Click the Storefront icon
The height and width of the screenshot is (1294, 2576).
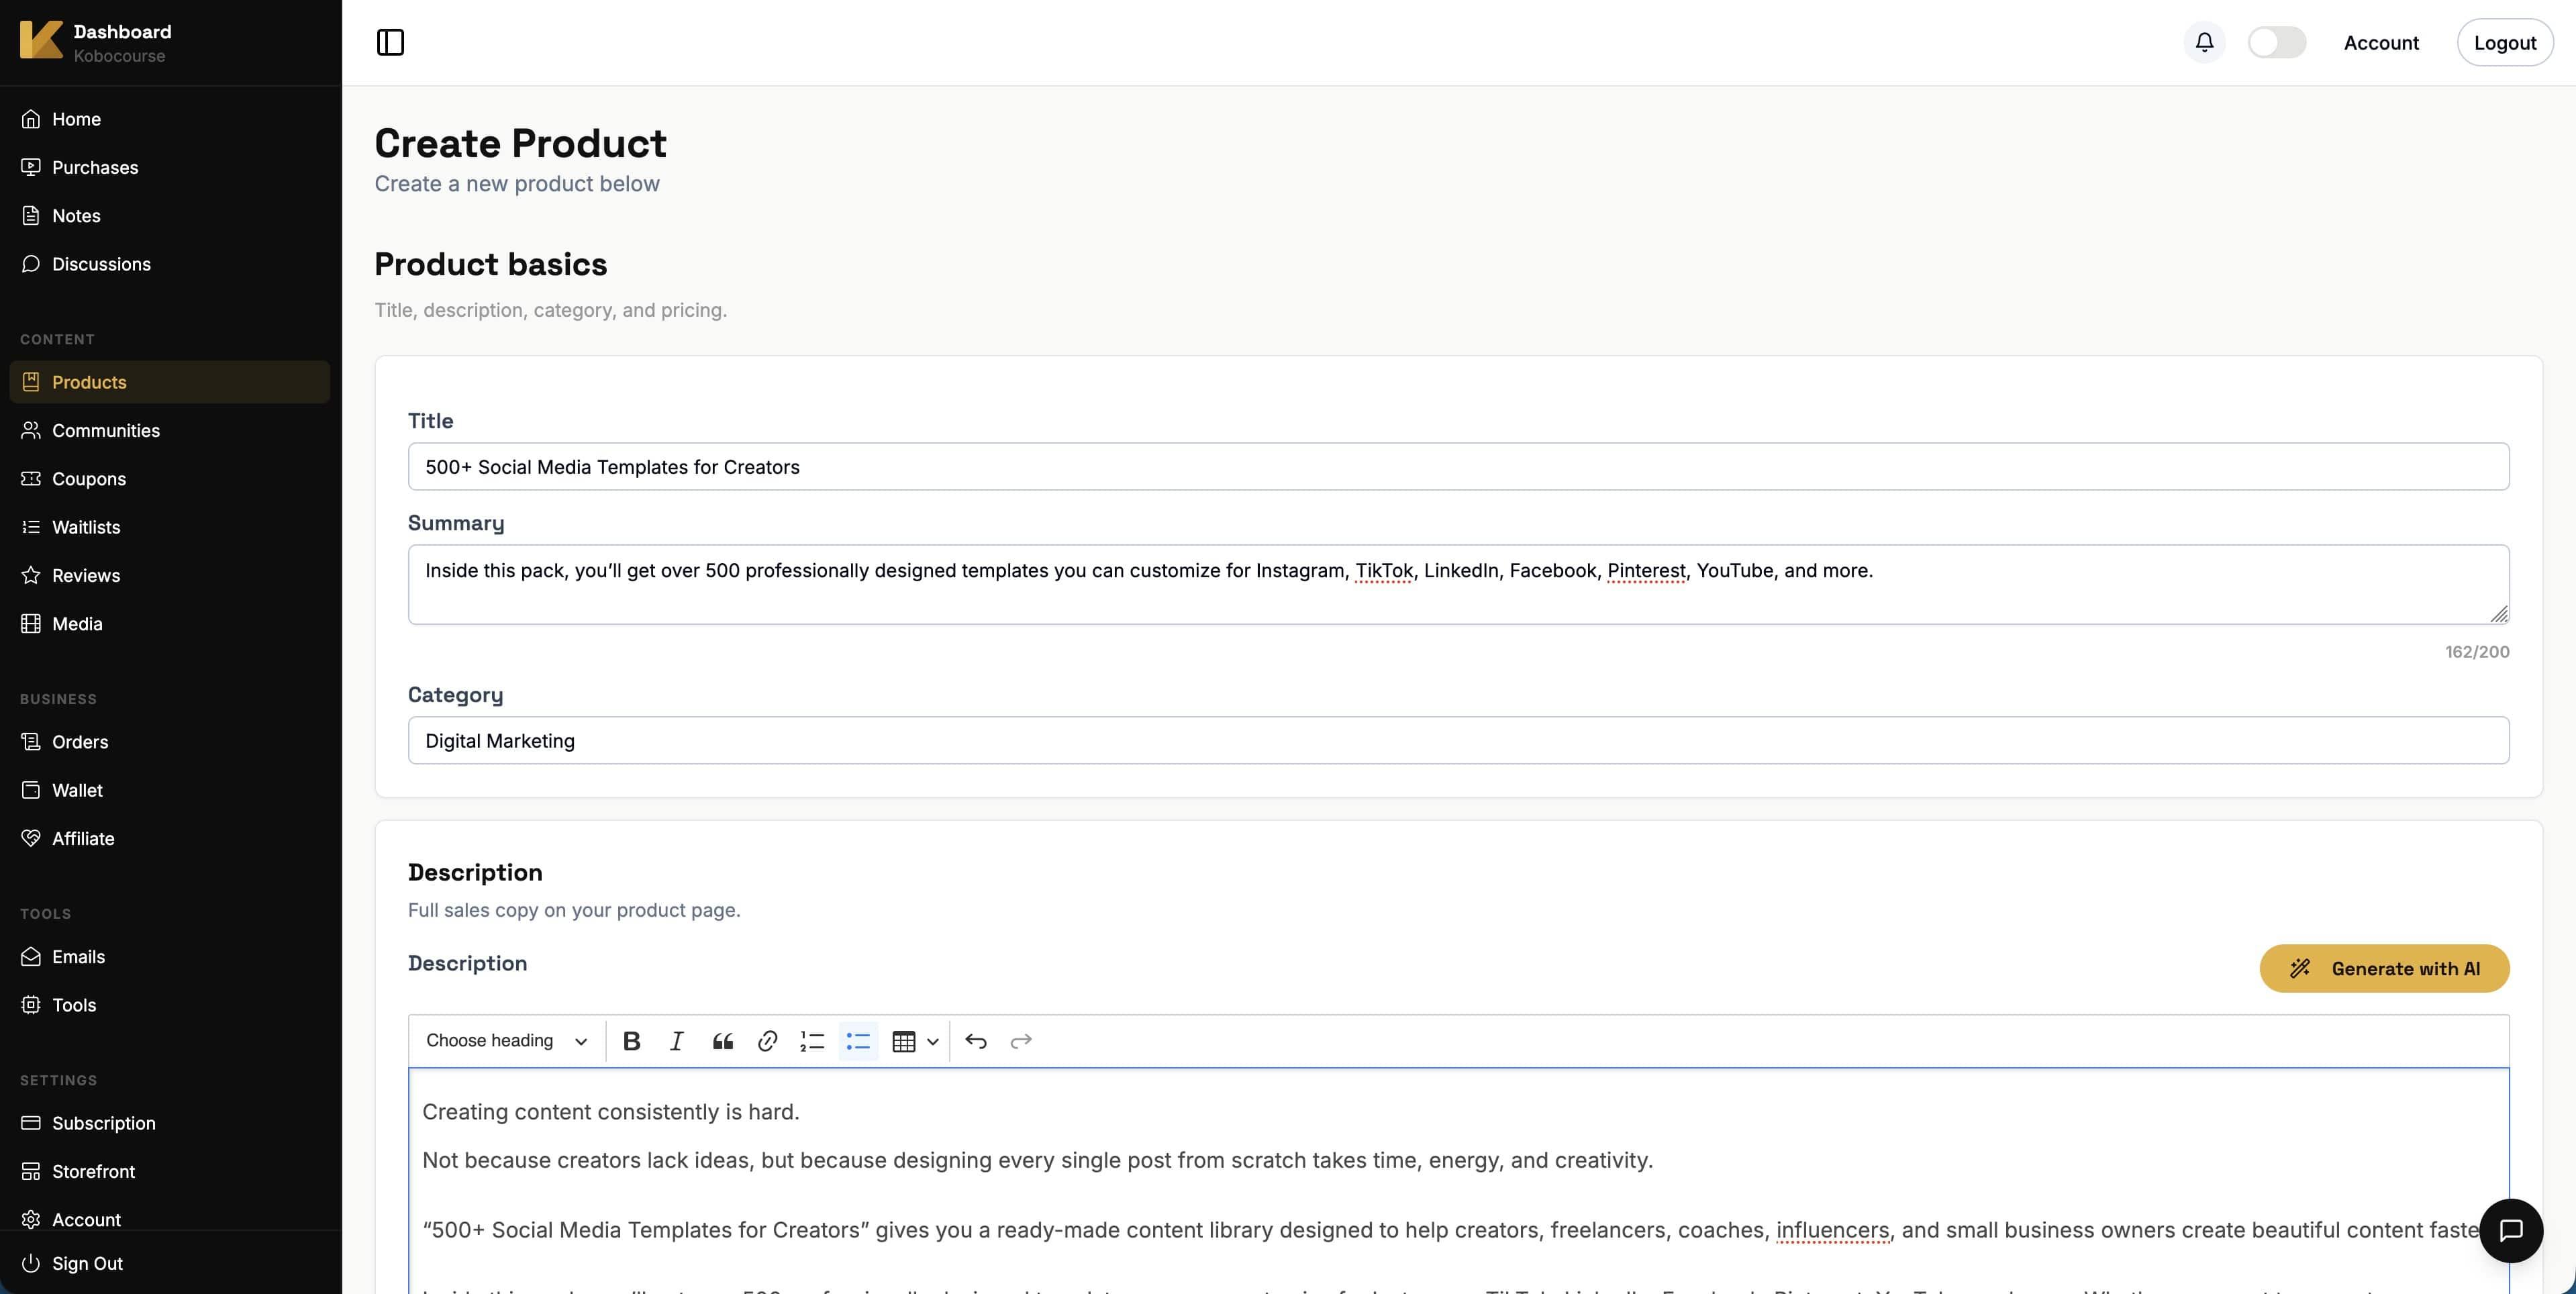(x=31, y=1171)
